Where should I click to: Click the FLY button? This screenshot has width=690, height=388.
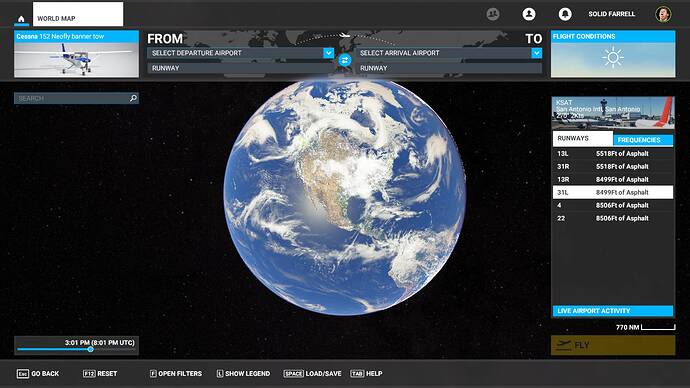(x=613, y=345)
